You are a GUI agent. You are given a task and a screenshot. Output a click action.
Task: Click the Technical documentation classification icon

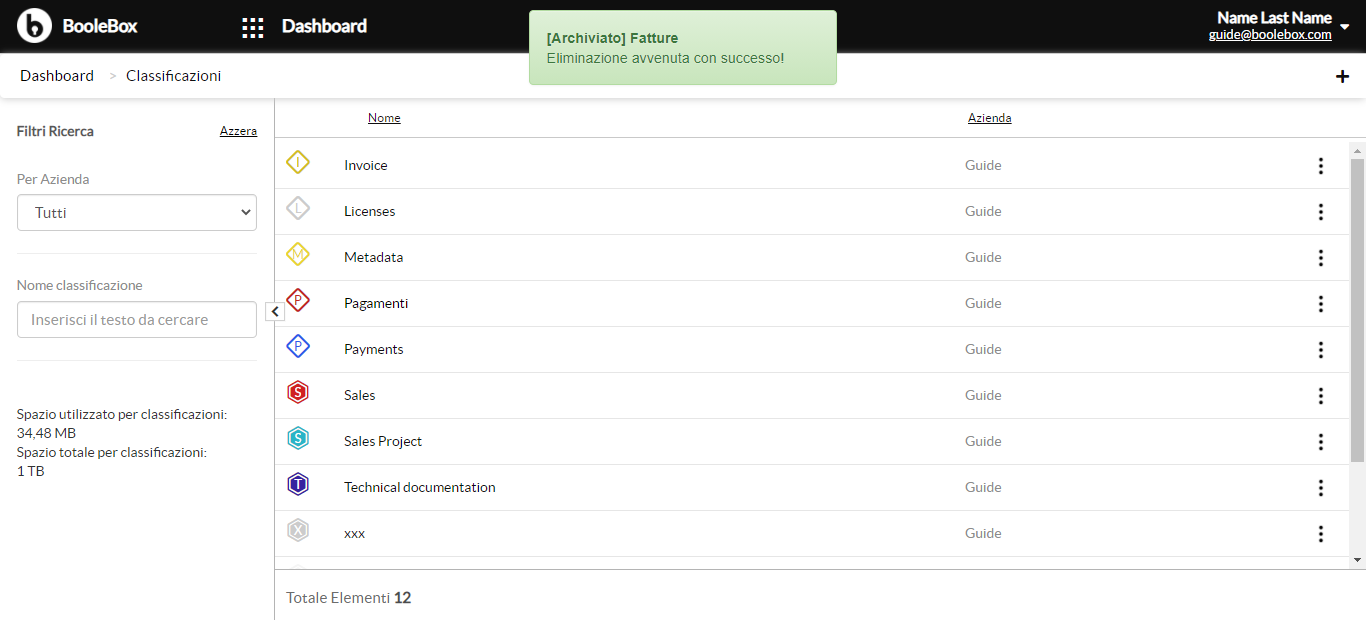[x=298, y=484]
